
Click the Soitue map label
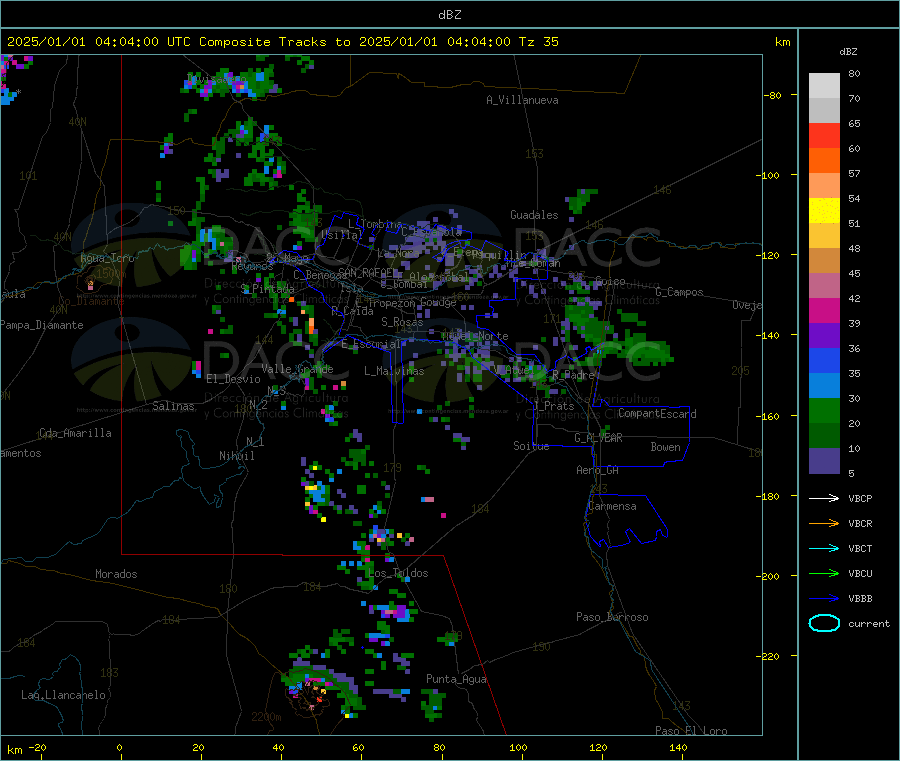pos(531,446)
